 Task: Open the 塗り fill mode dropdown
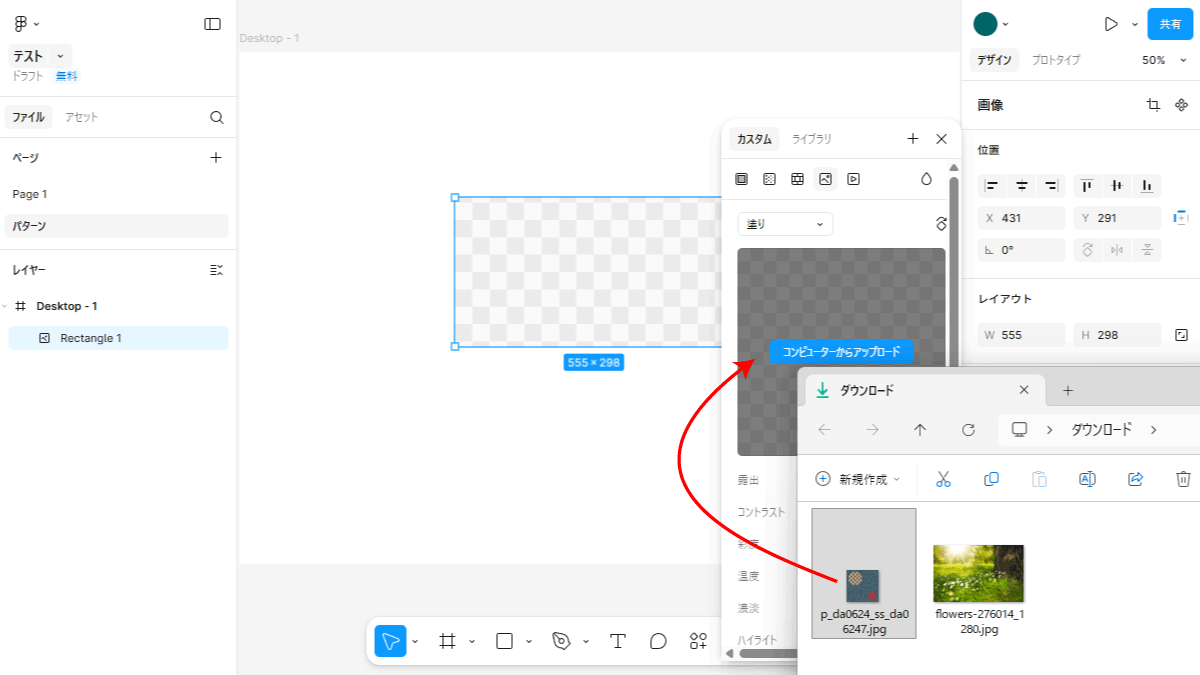coord(785,224)
